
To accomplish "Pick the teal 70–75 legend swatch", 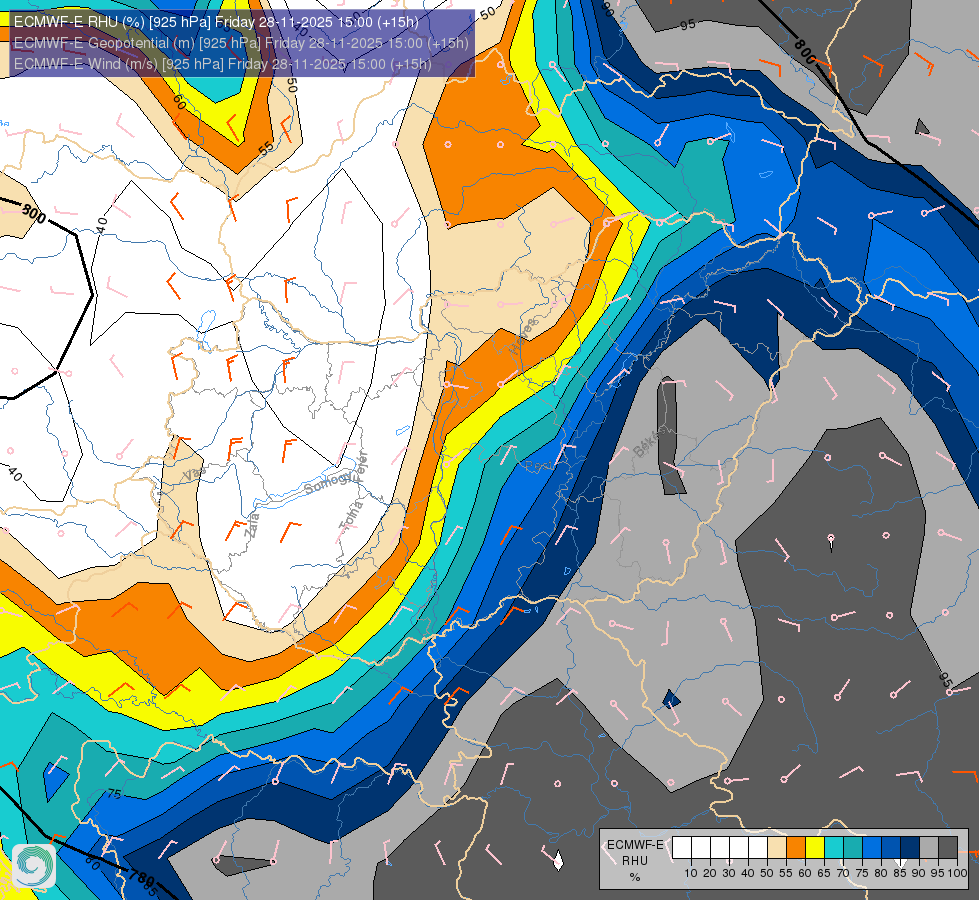I will click(853, 847).
